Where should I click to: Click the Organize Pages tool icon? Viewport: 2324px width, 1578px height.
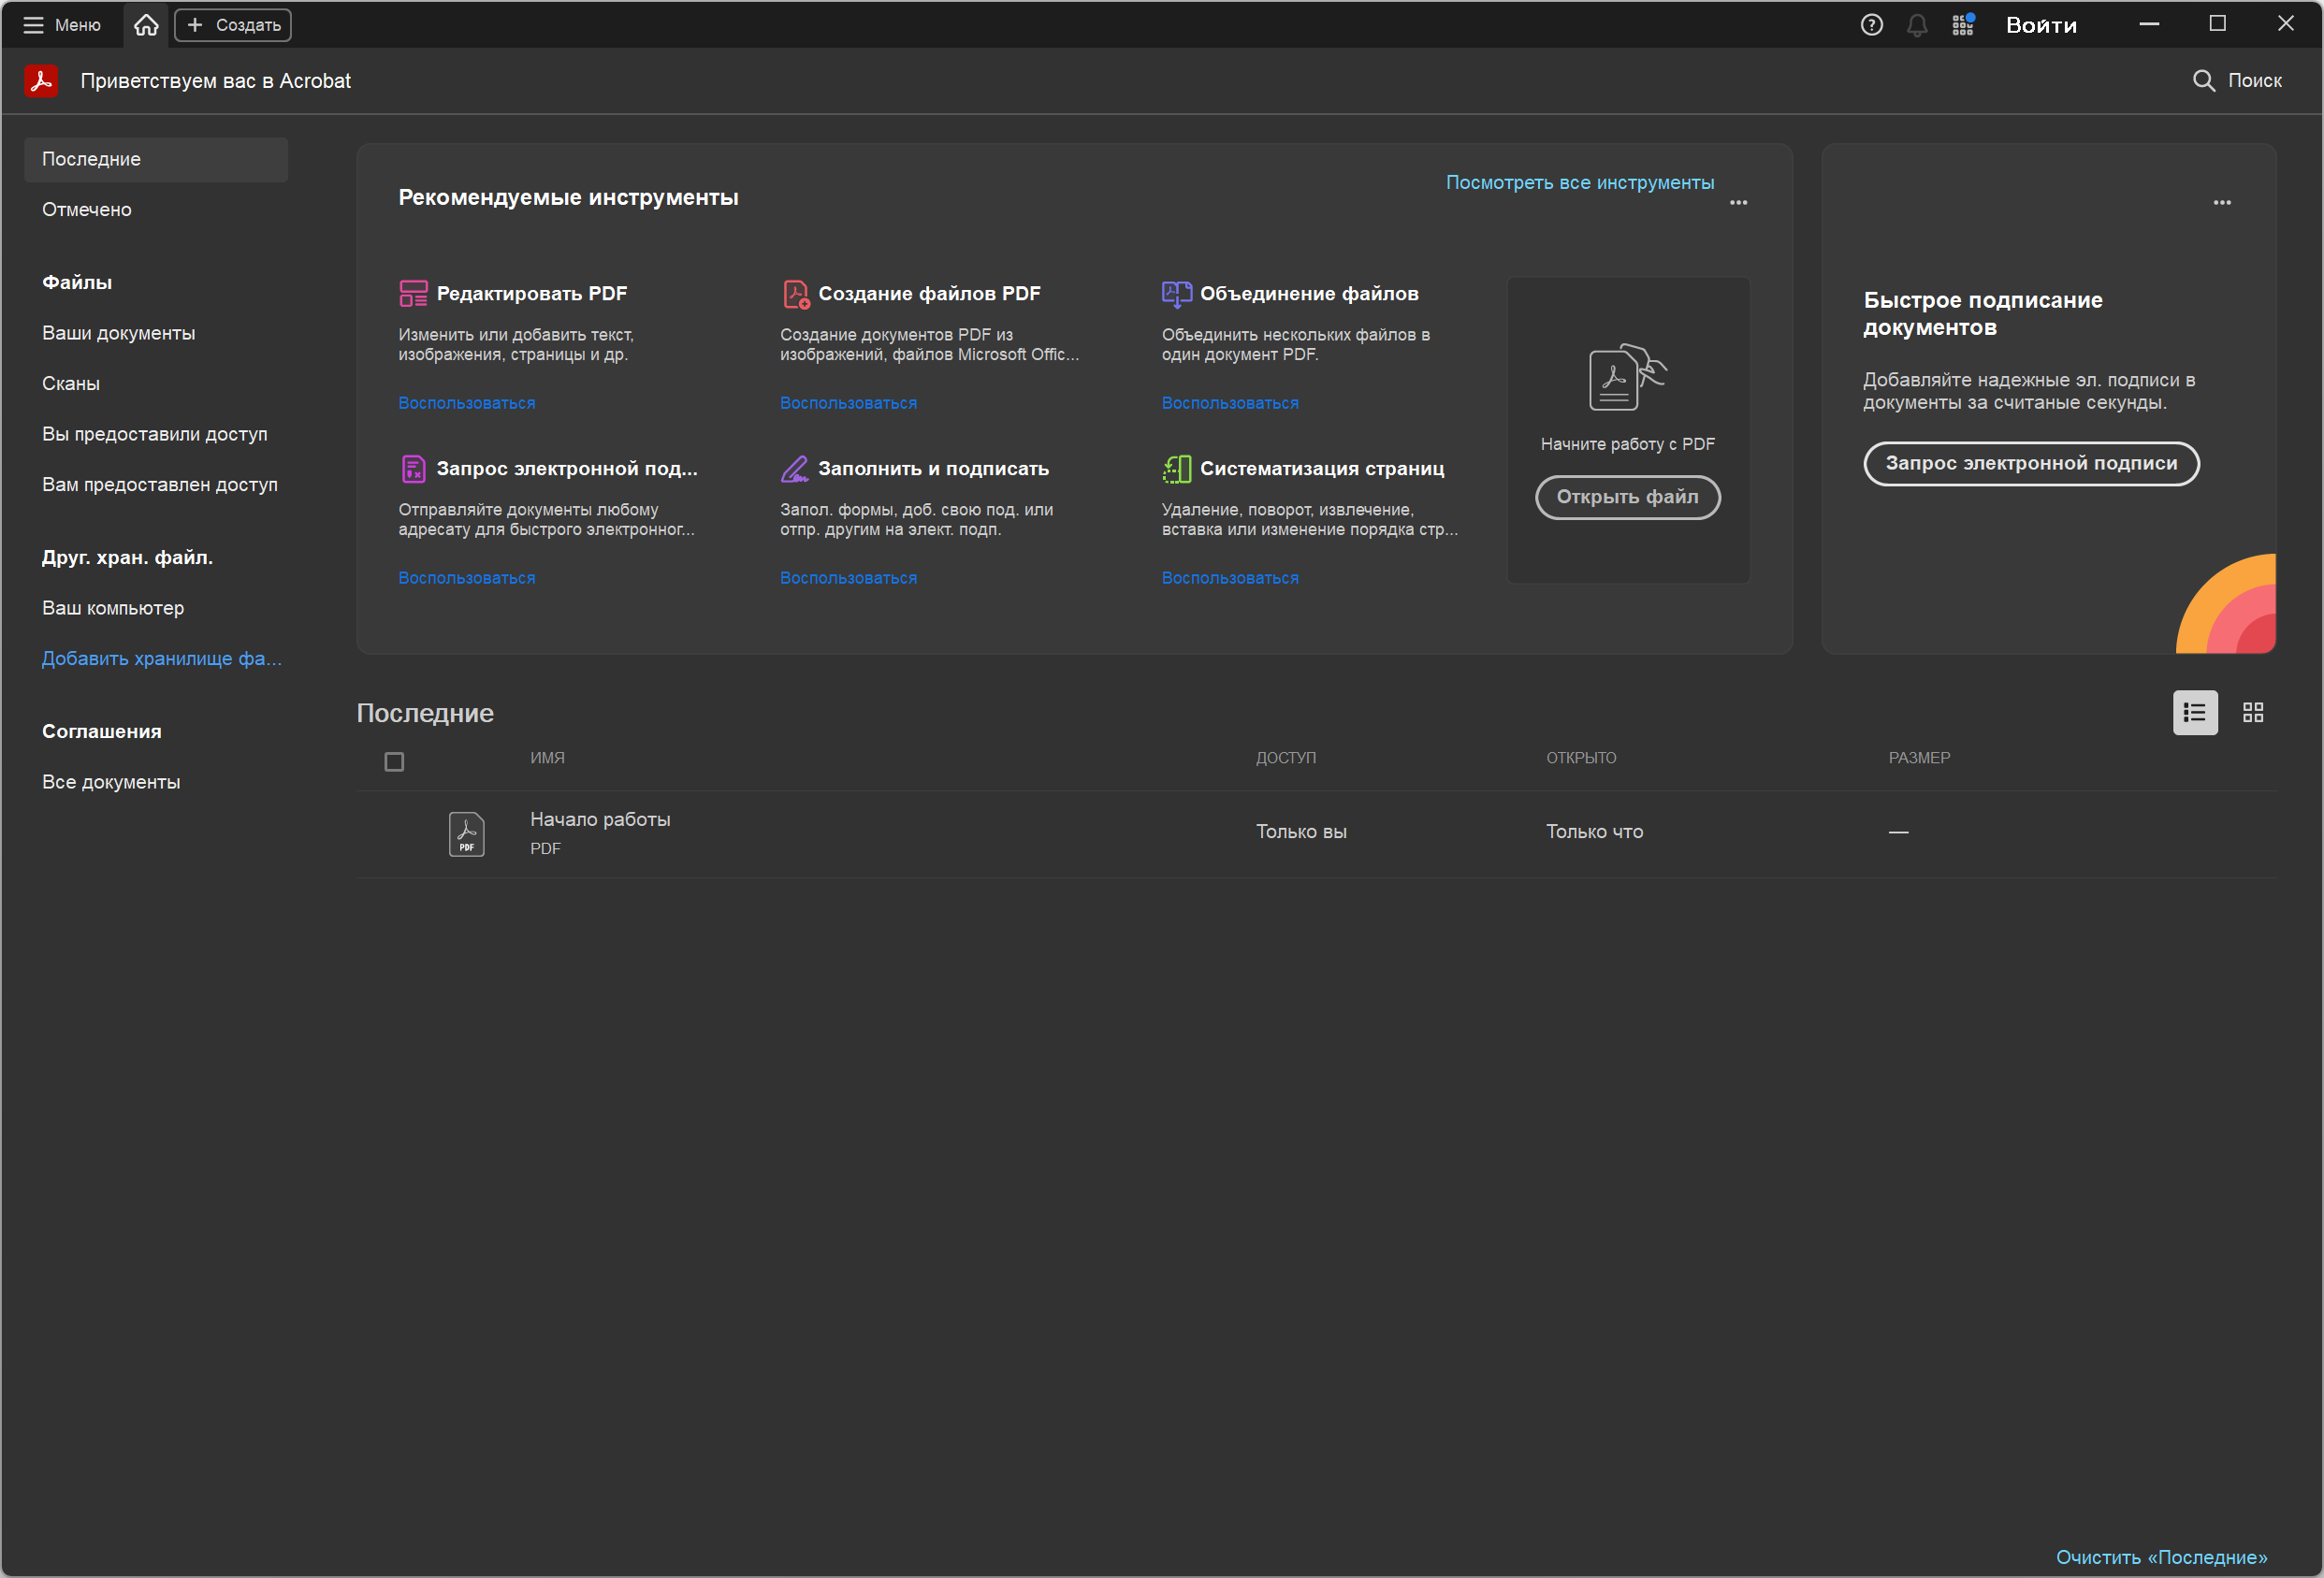coord(1176,469)
